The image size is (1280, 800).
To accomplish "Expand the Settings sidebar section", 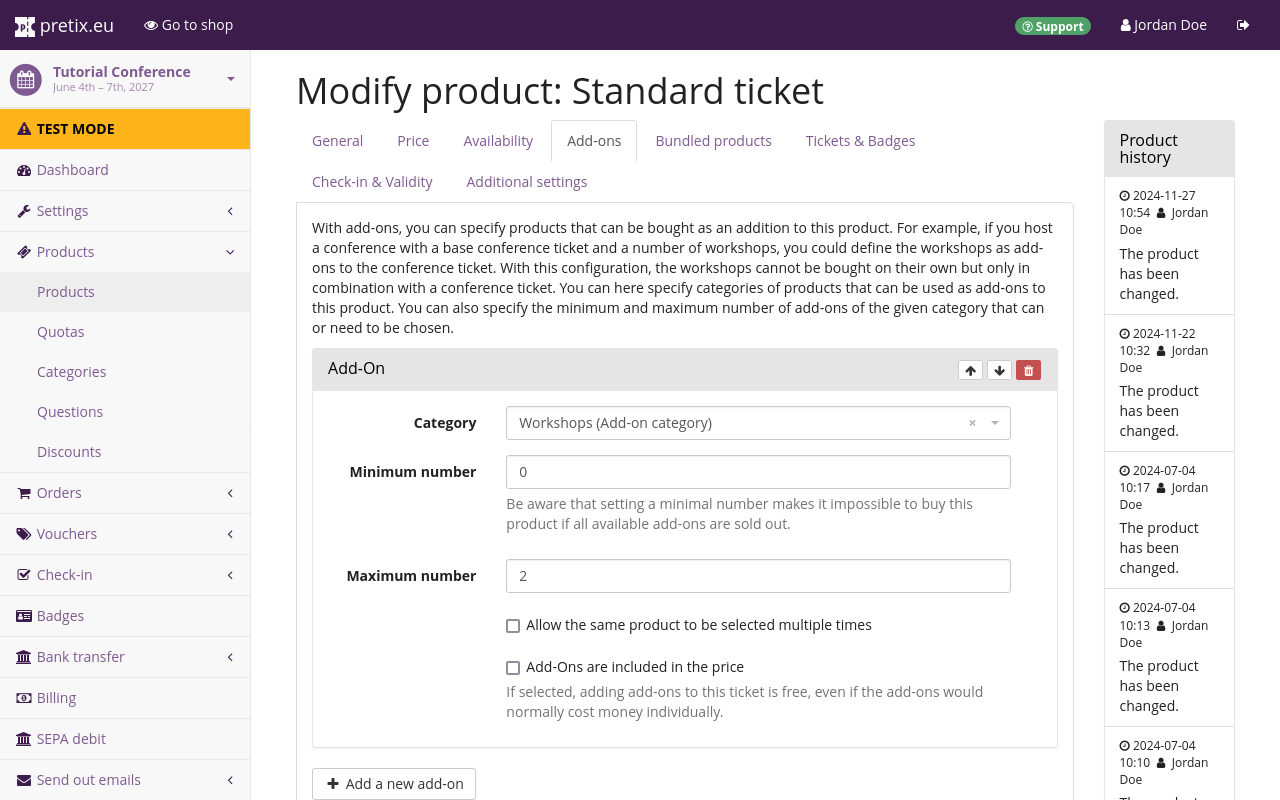I will (x=62, y=211).
